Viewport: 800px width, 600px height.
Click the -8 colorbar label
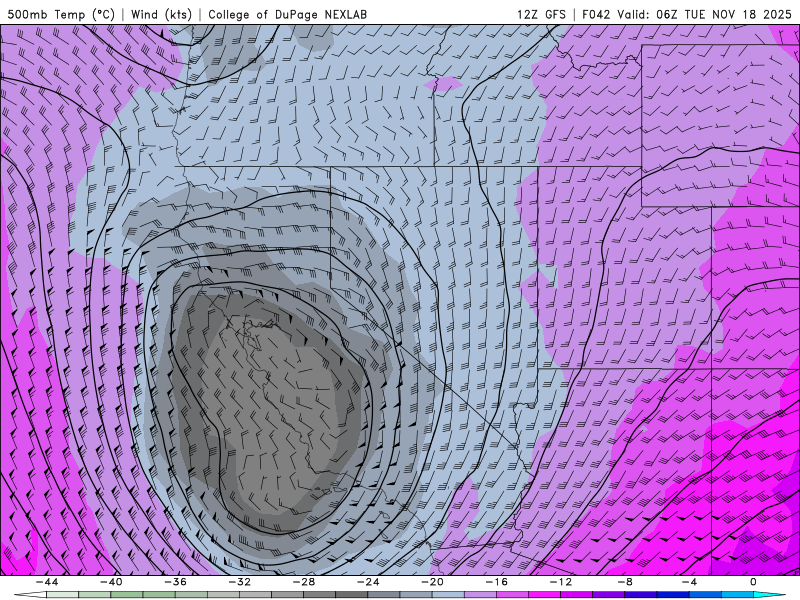click(625, 582)
